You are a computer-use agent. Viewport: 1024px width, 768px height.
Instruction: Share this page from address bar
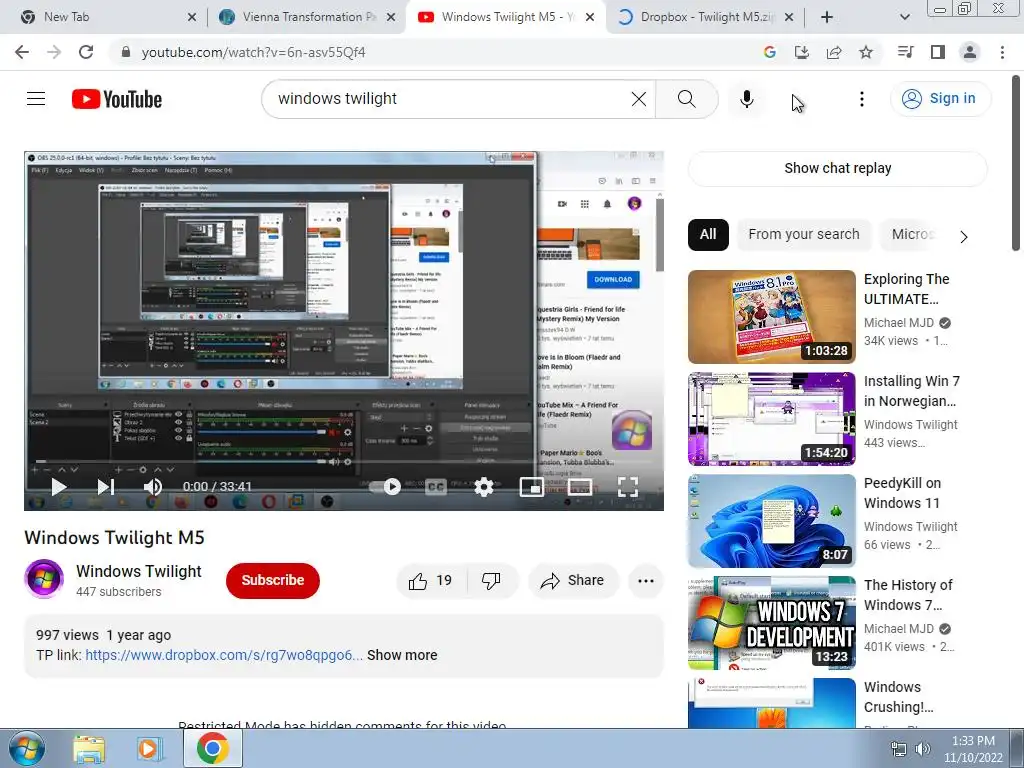(834, 52)
